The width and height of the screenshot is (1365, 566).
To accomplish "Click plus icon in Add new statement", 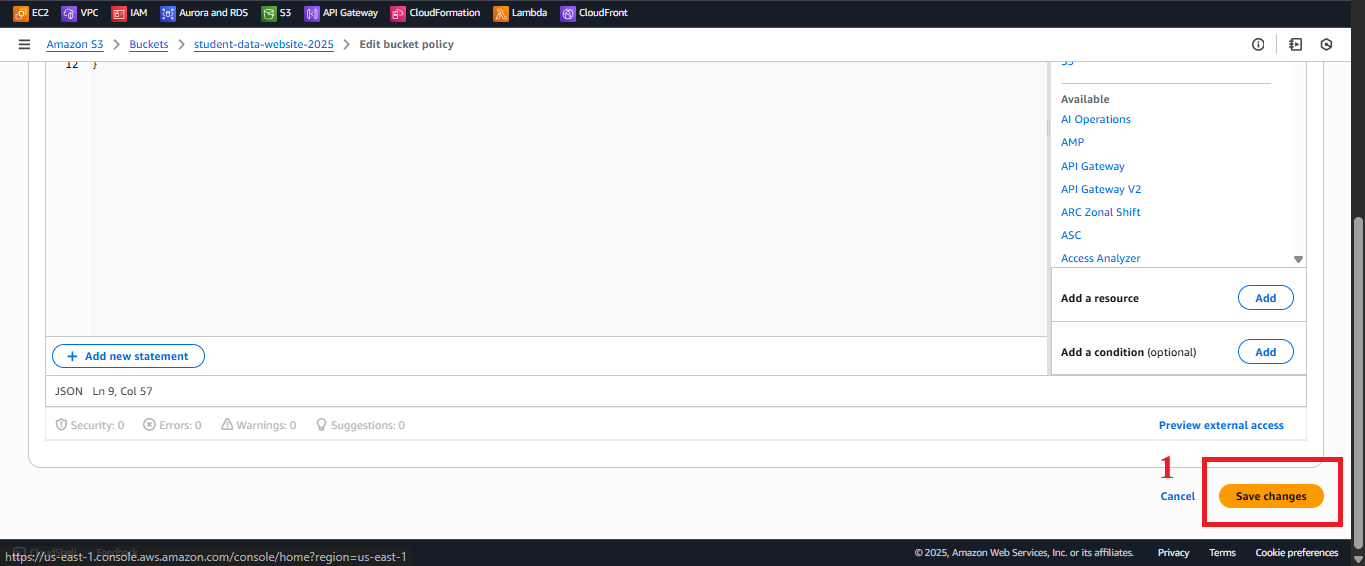I will [x=72, y=356].
